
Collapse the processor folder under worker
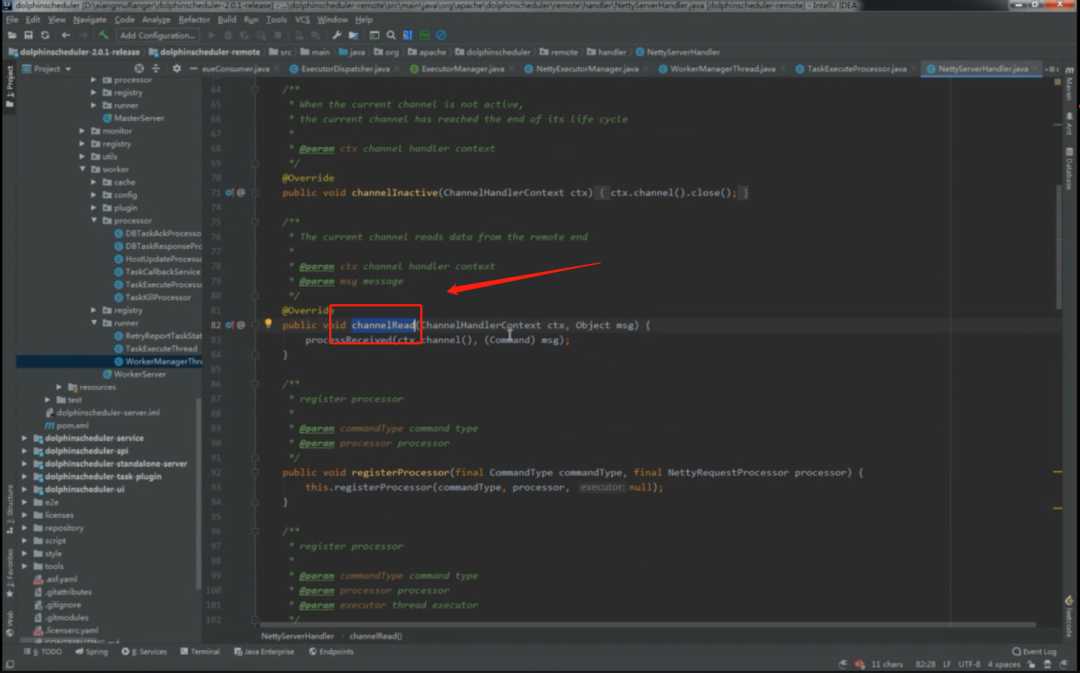coord(94,220)
